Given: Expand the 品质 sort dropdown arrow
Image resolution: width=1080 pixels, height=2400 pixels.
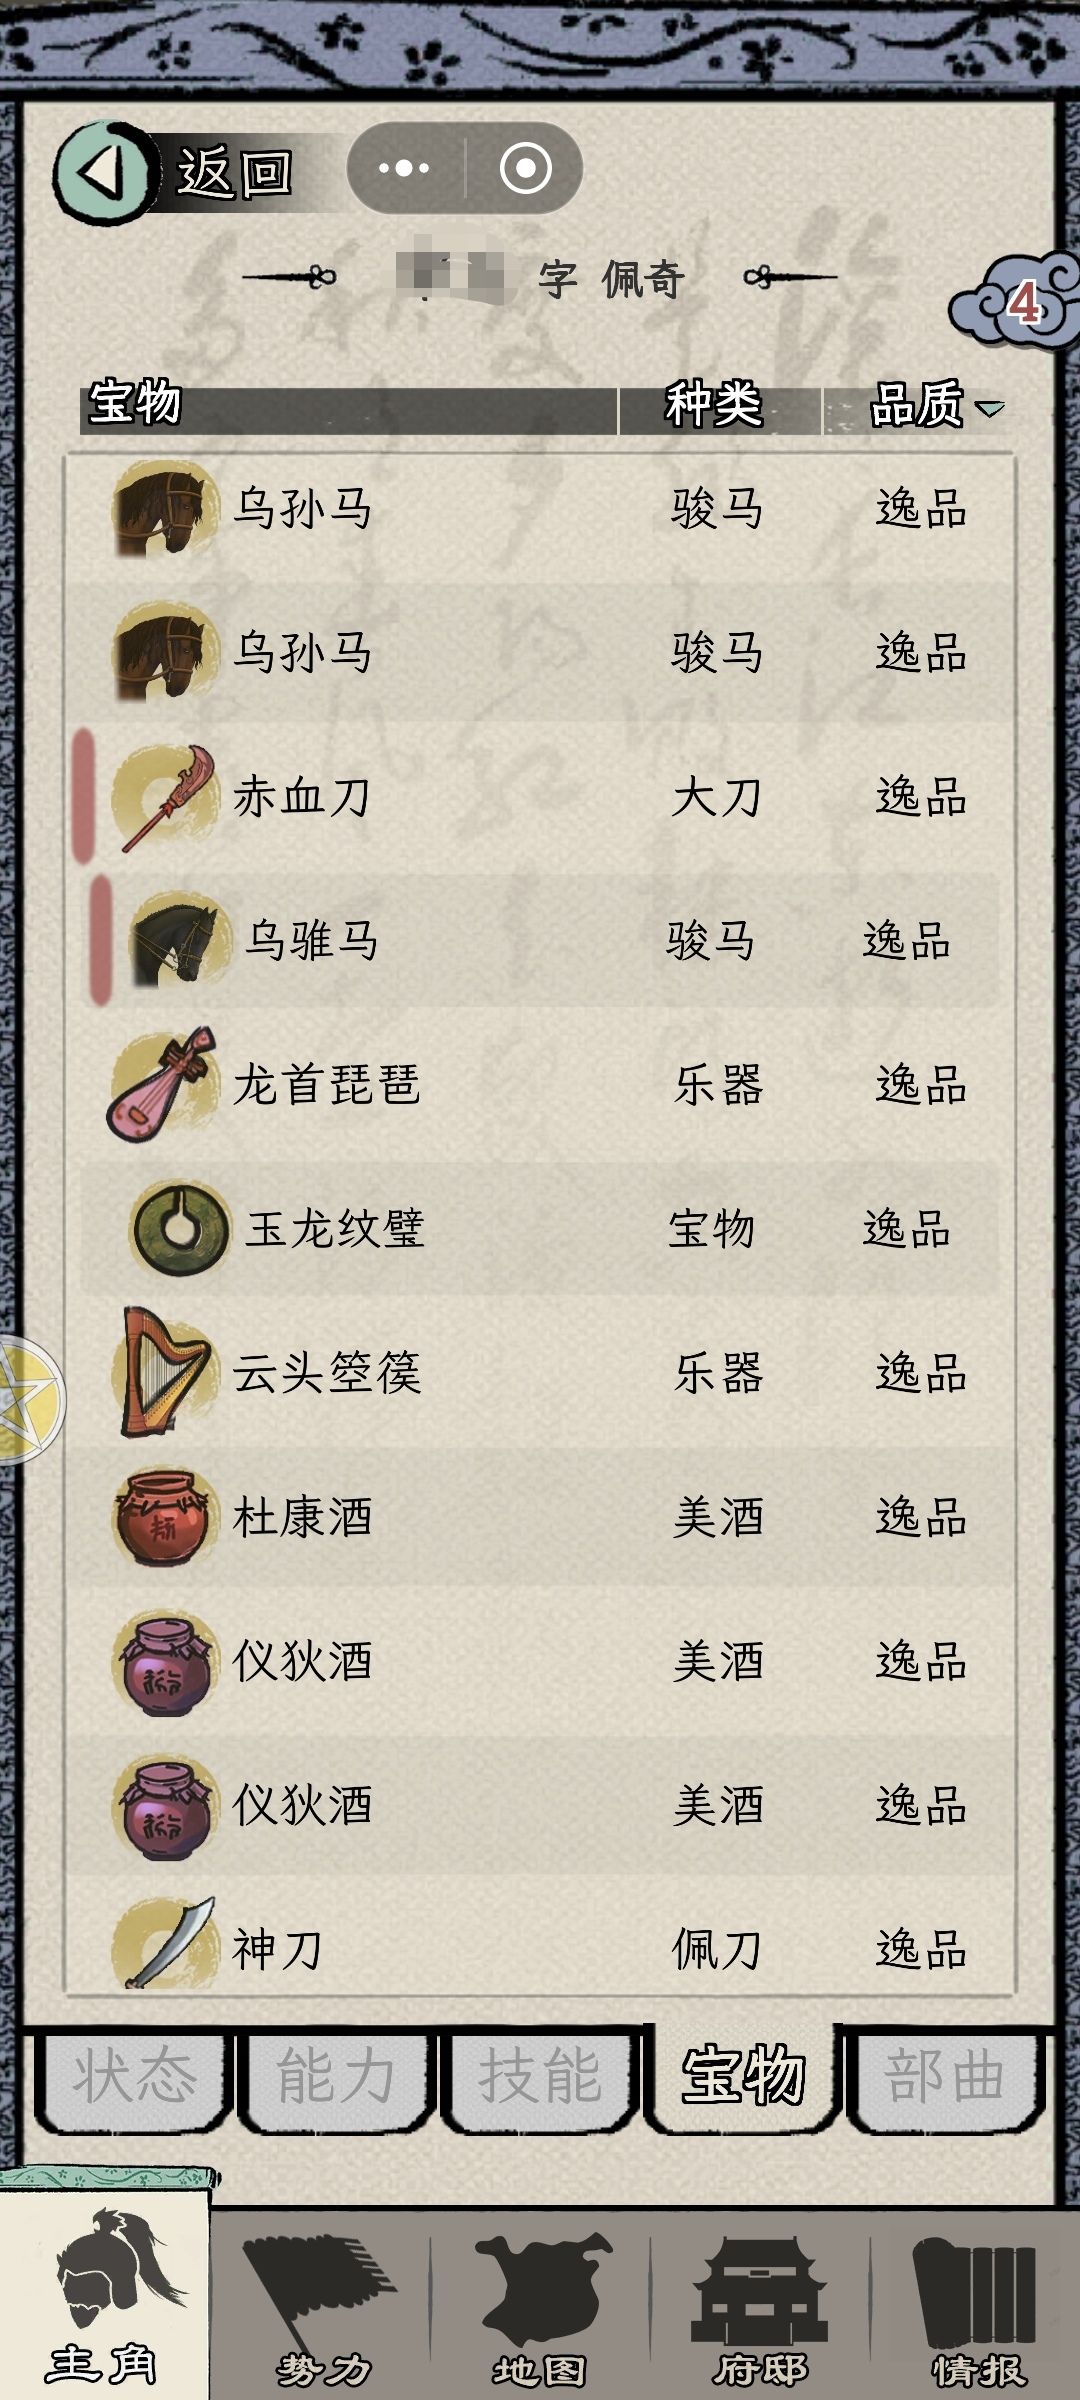Looking at the screenshot, I should (x=989, y=408).
